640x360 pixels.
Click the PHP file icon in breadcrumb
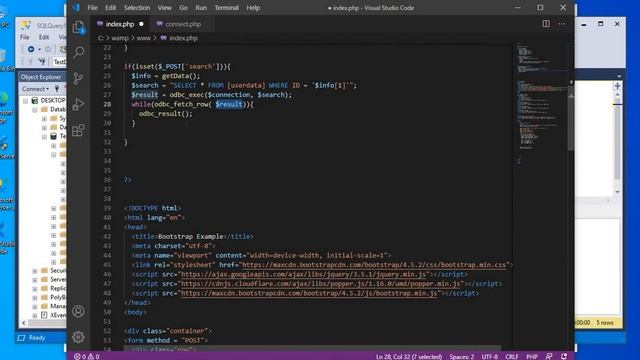click(x=164, y=38)
